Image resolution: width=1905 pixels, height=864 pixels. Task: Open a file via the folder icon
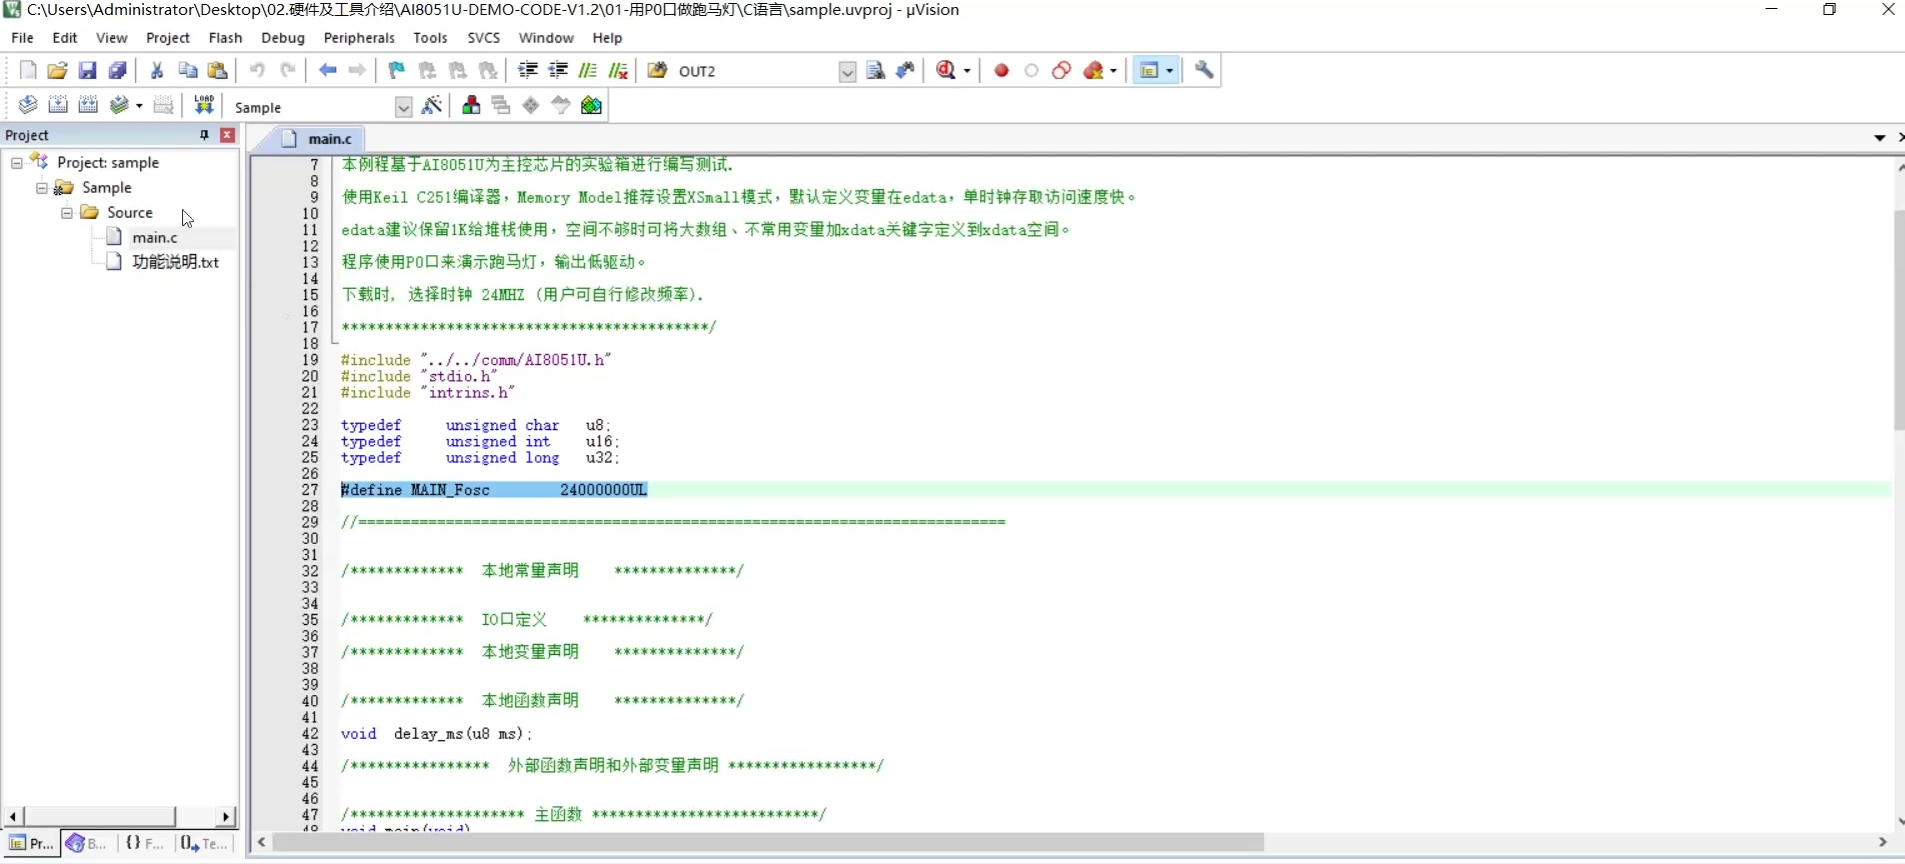(57, 70)
